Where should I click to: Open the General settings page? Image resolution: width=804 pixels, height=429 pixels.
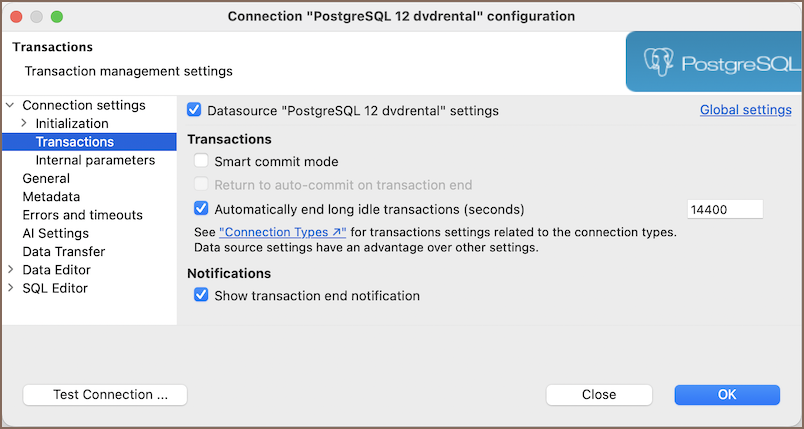tap(46, 178)
